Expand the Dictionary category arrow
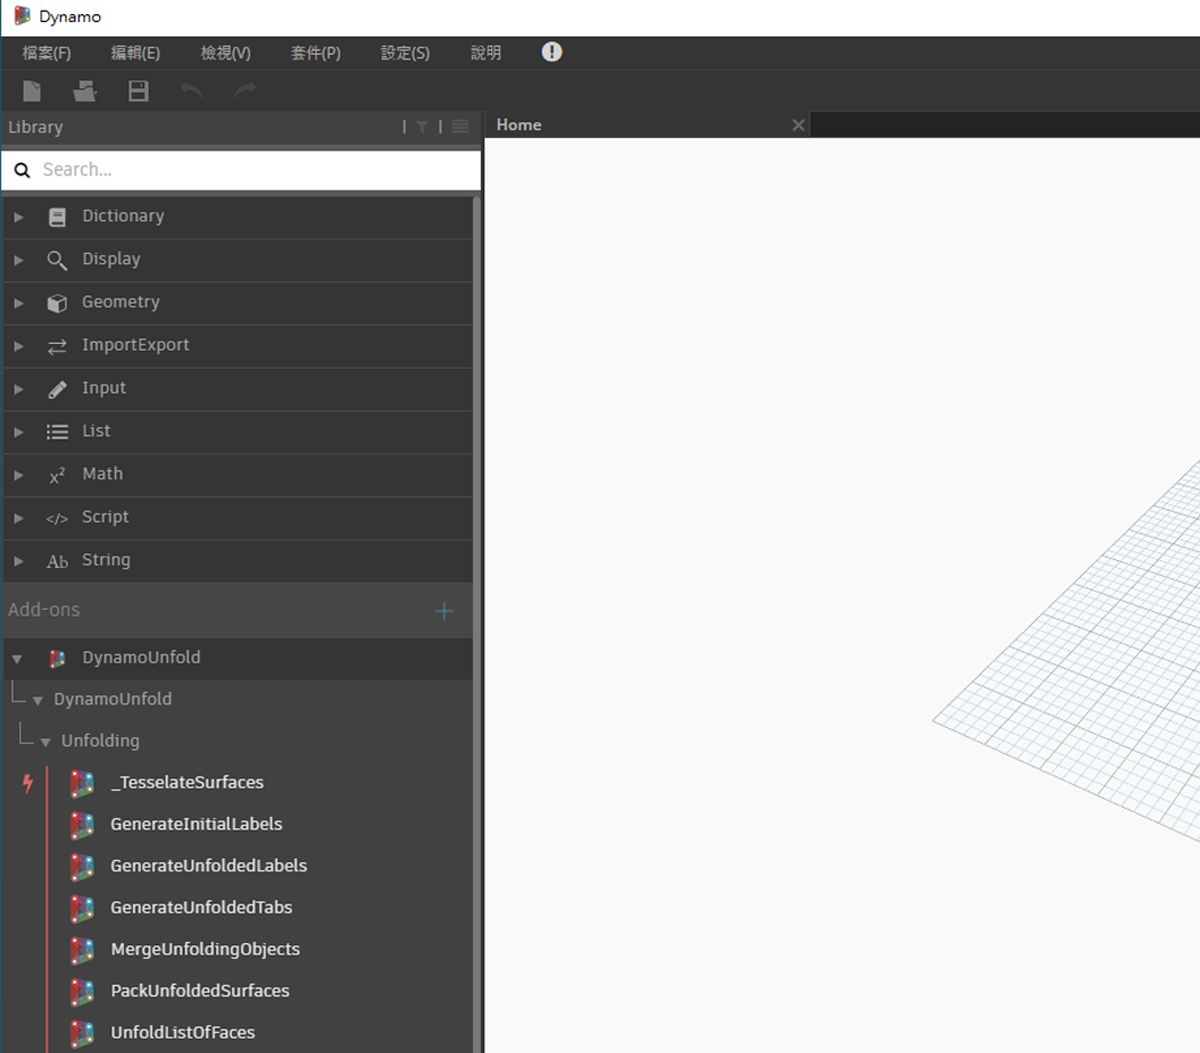Image resolution: width=1200 pixels, height=1053 pixels. 18,217
